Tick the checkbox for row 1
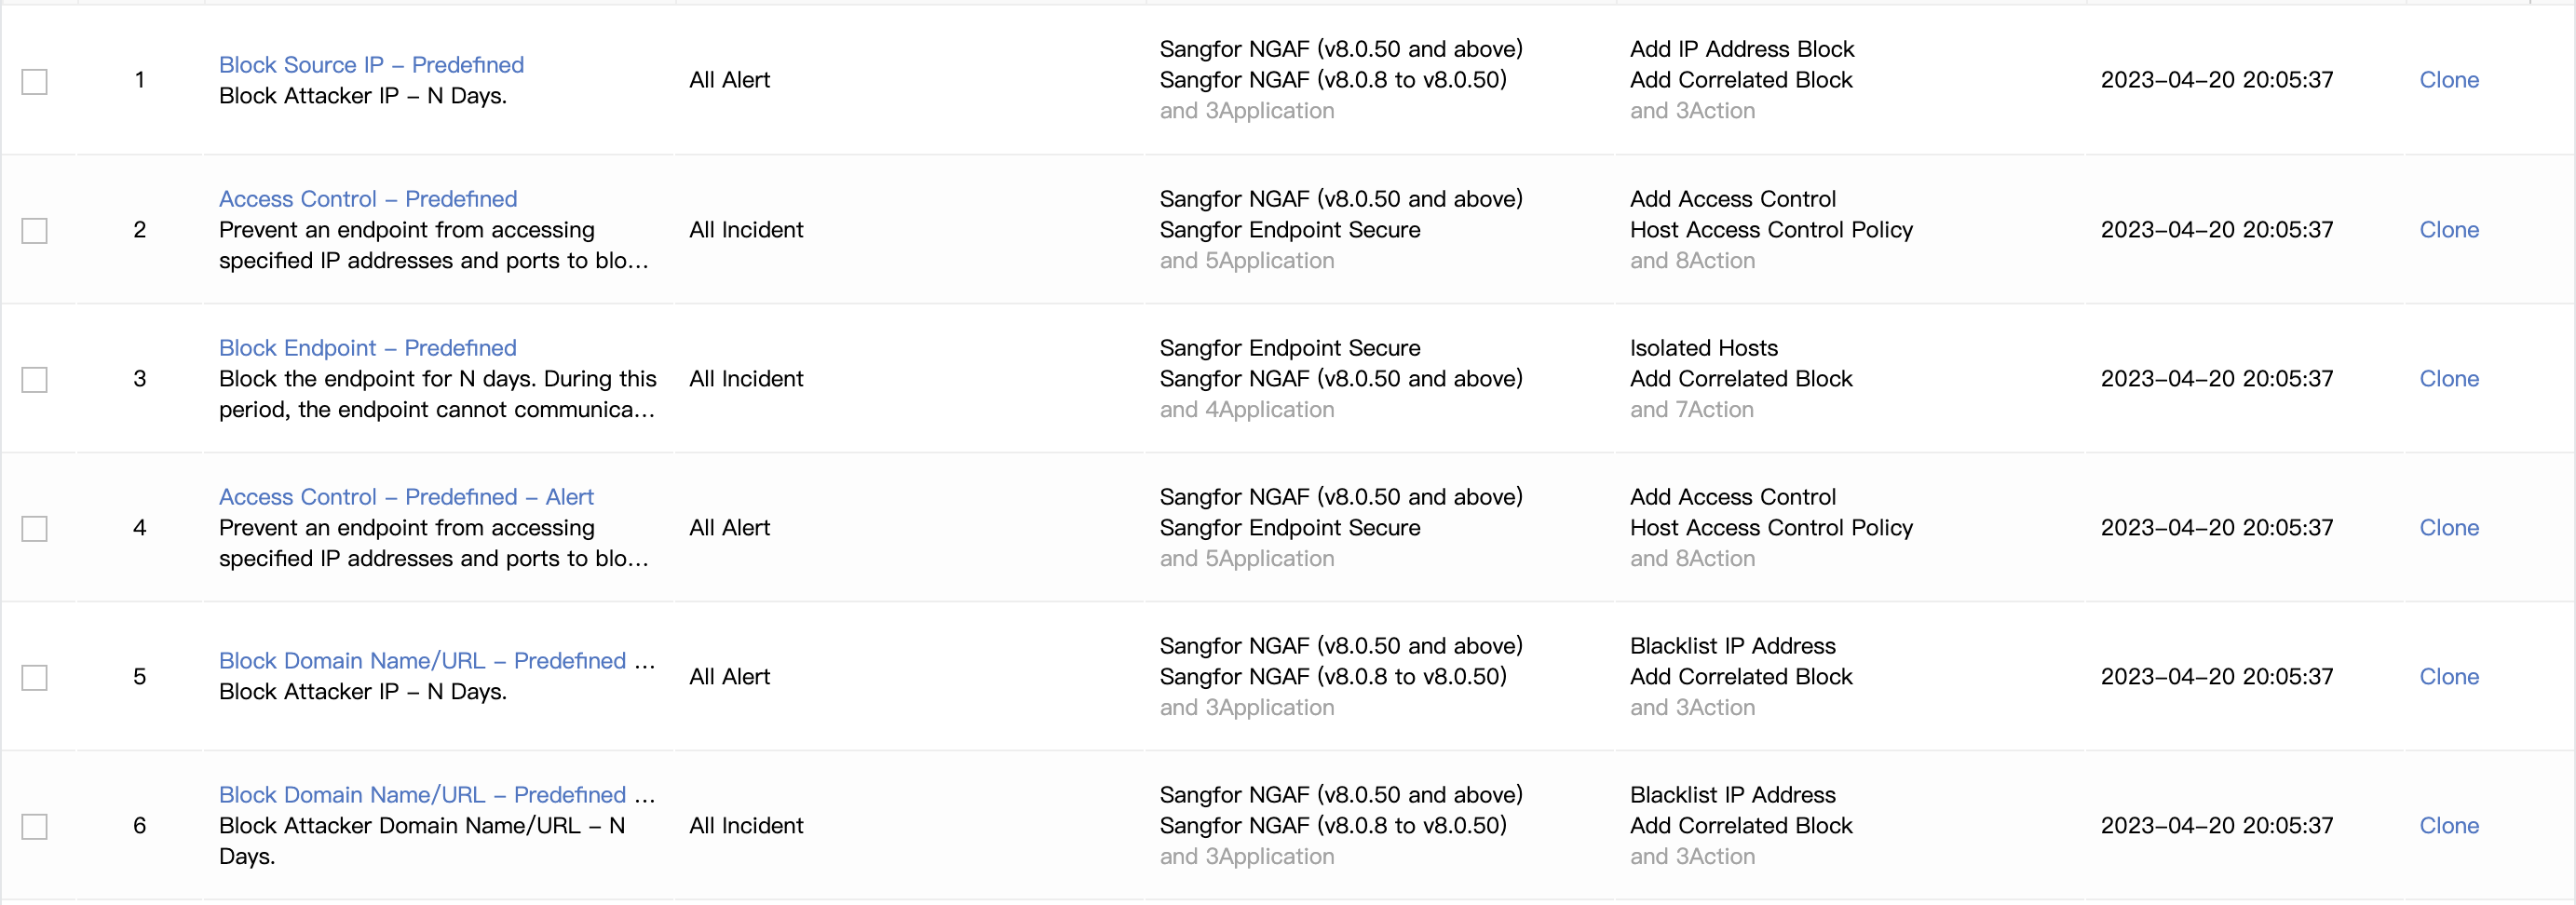The image size is (2576, 905). click(x=35, y=81)
